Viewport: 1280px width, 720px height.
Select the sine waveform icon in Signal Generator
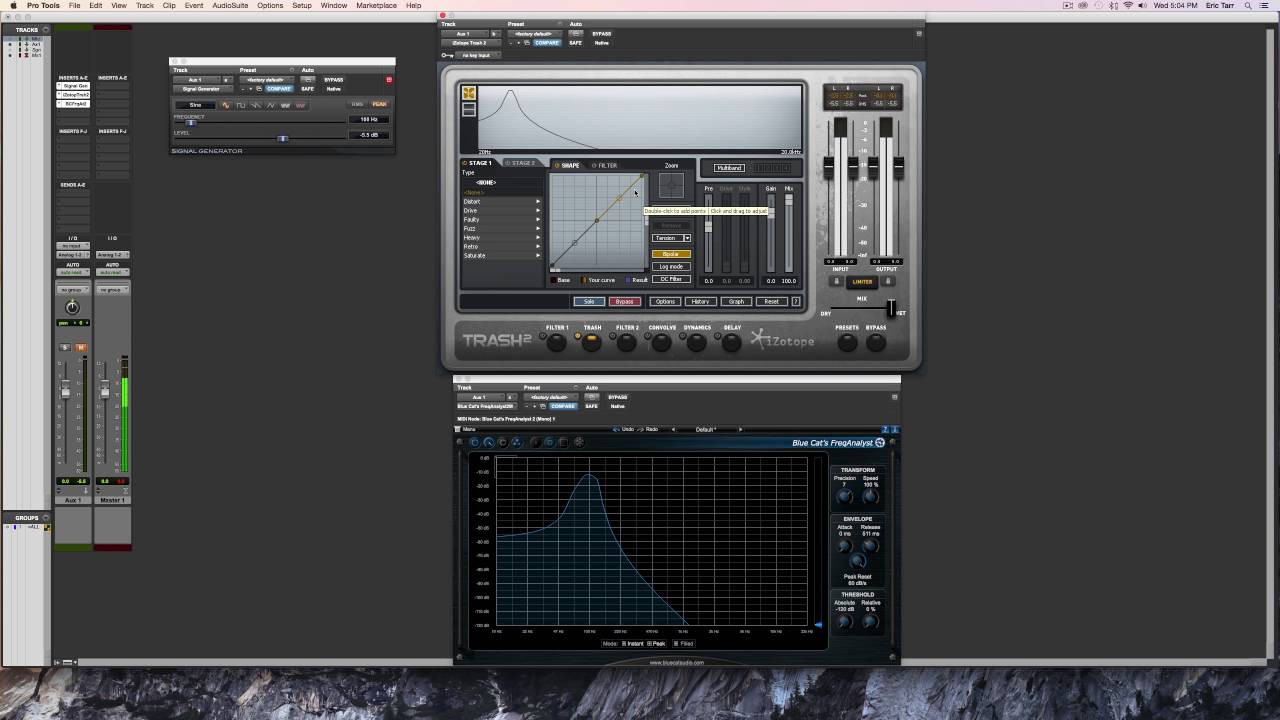(226, 105)
